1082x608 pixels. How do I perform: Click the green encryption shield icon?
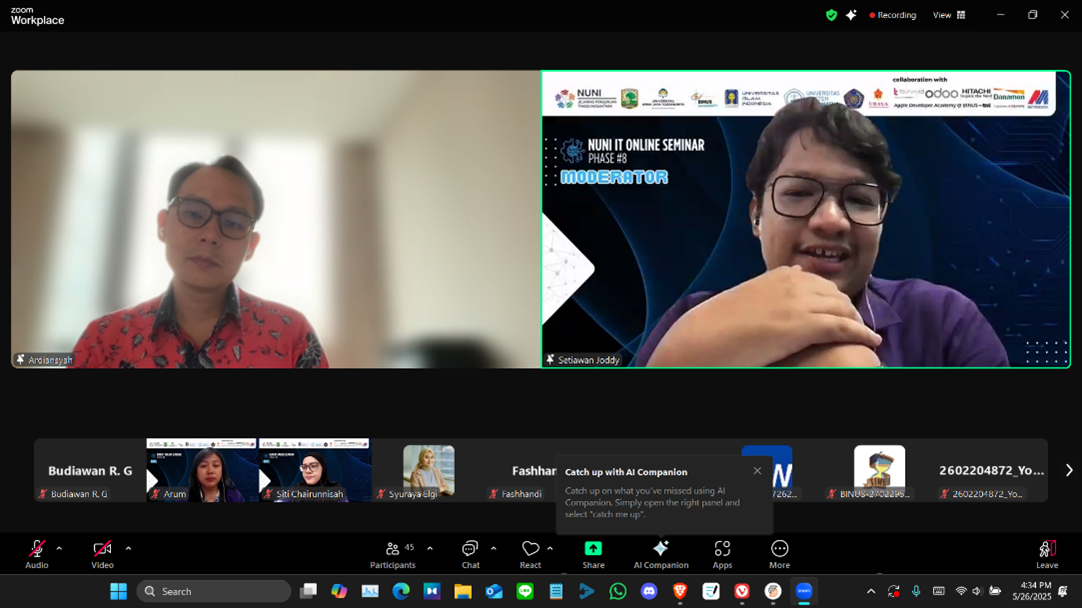pyautogui.click(x=832, y=15)
